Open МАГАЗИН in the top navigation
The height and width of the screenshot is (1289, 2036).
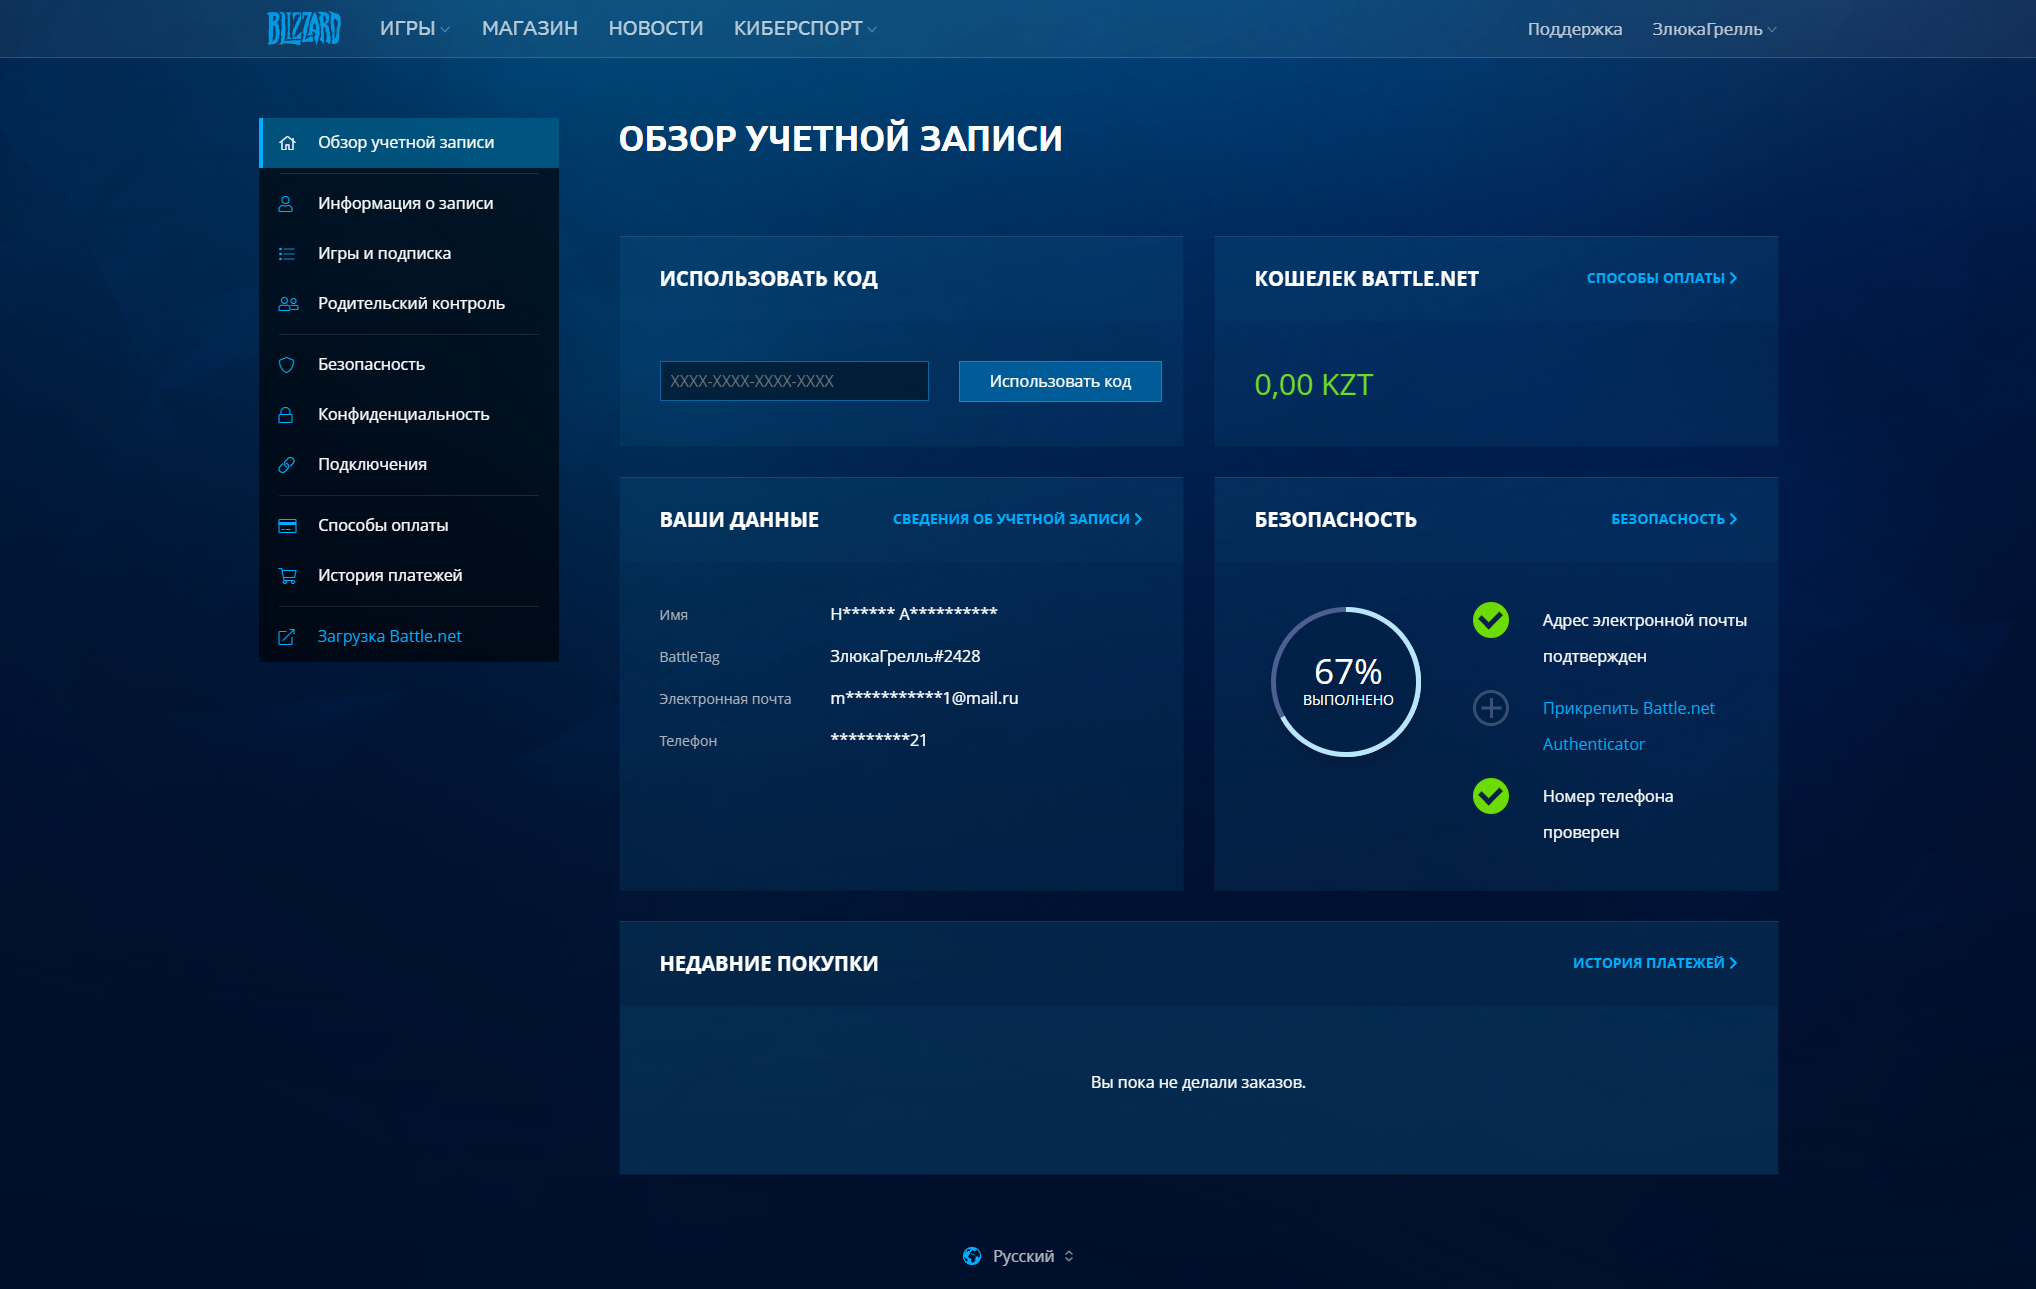(x=530, y=29)
